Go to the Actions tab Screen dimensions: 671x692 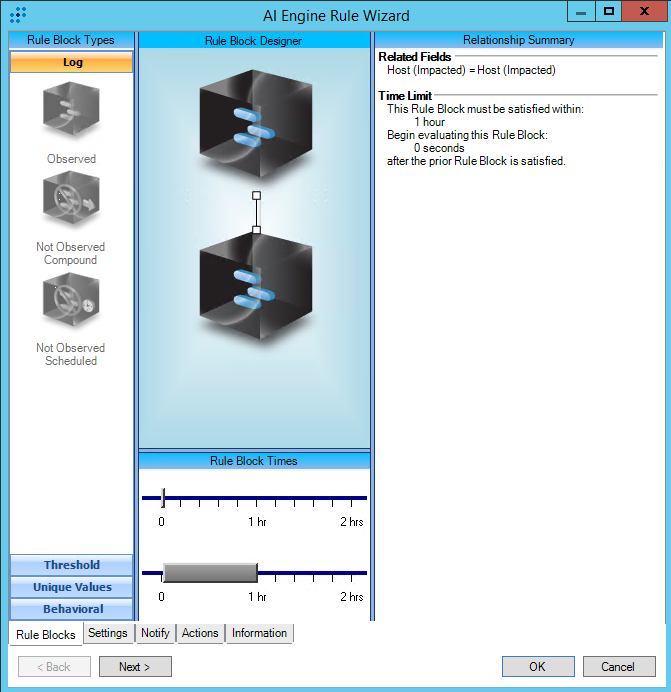click(x=200, y=633)
